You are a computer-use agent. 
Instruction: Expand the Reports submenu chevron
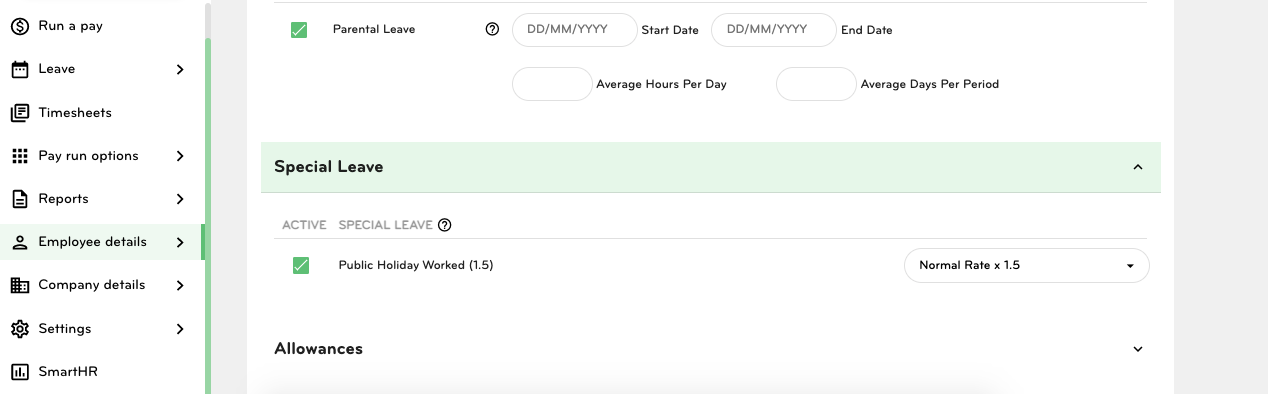180,199
